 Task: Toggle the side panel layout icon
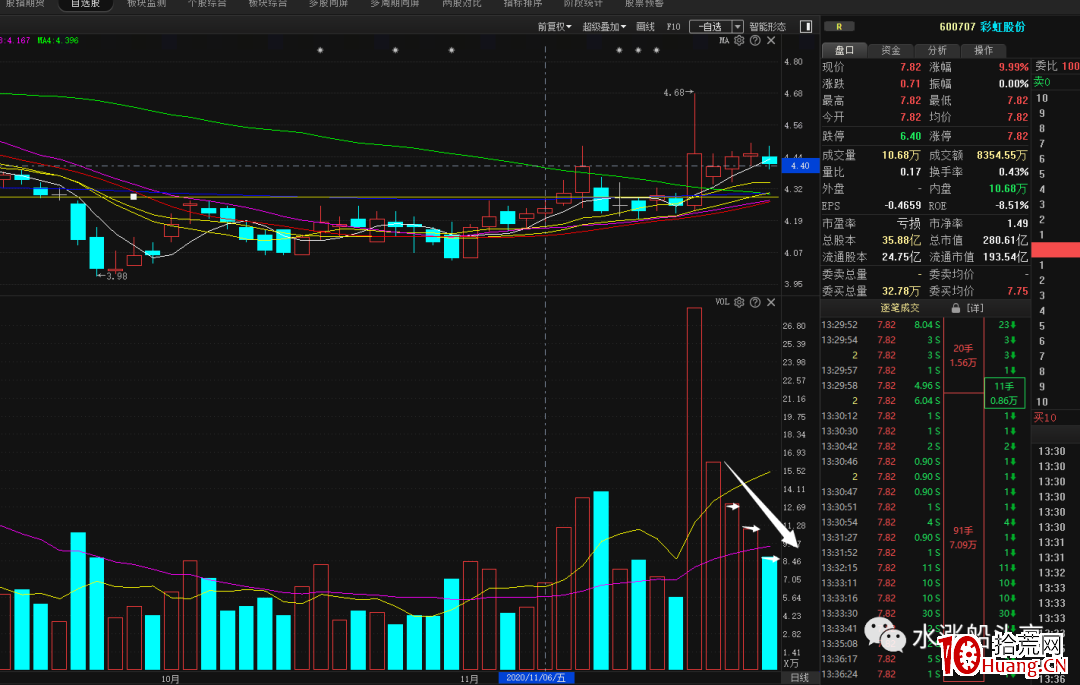click(x=805, y=27)
